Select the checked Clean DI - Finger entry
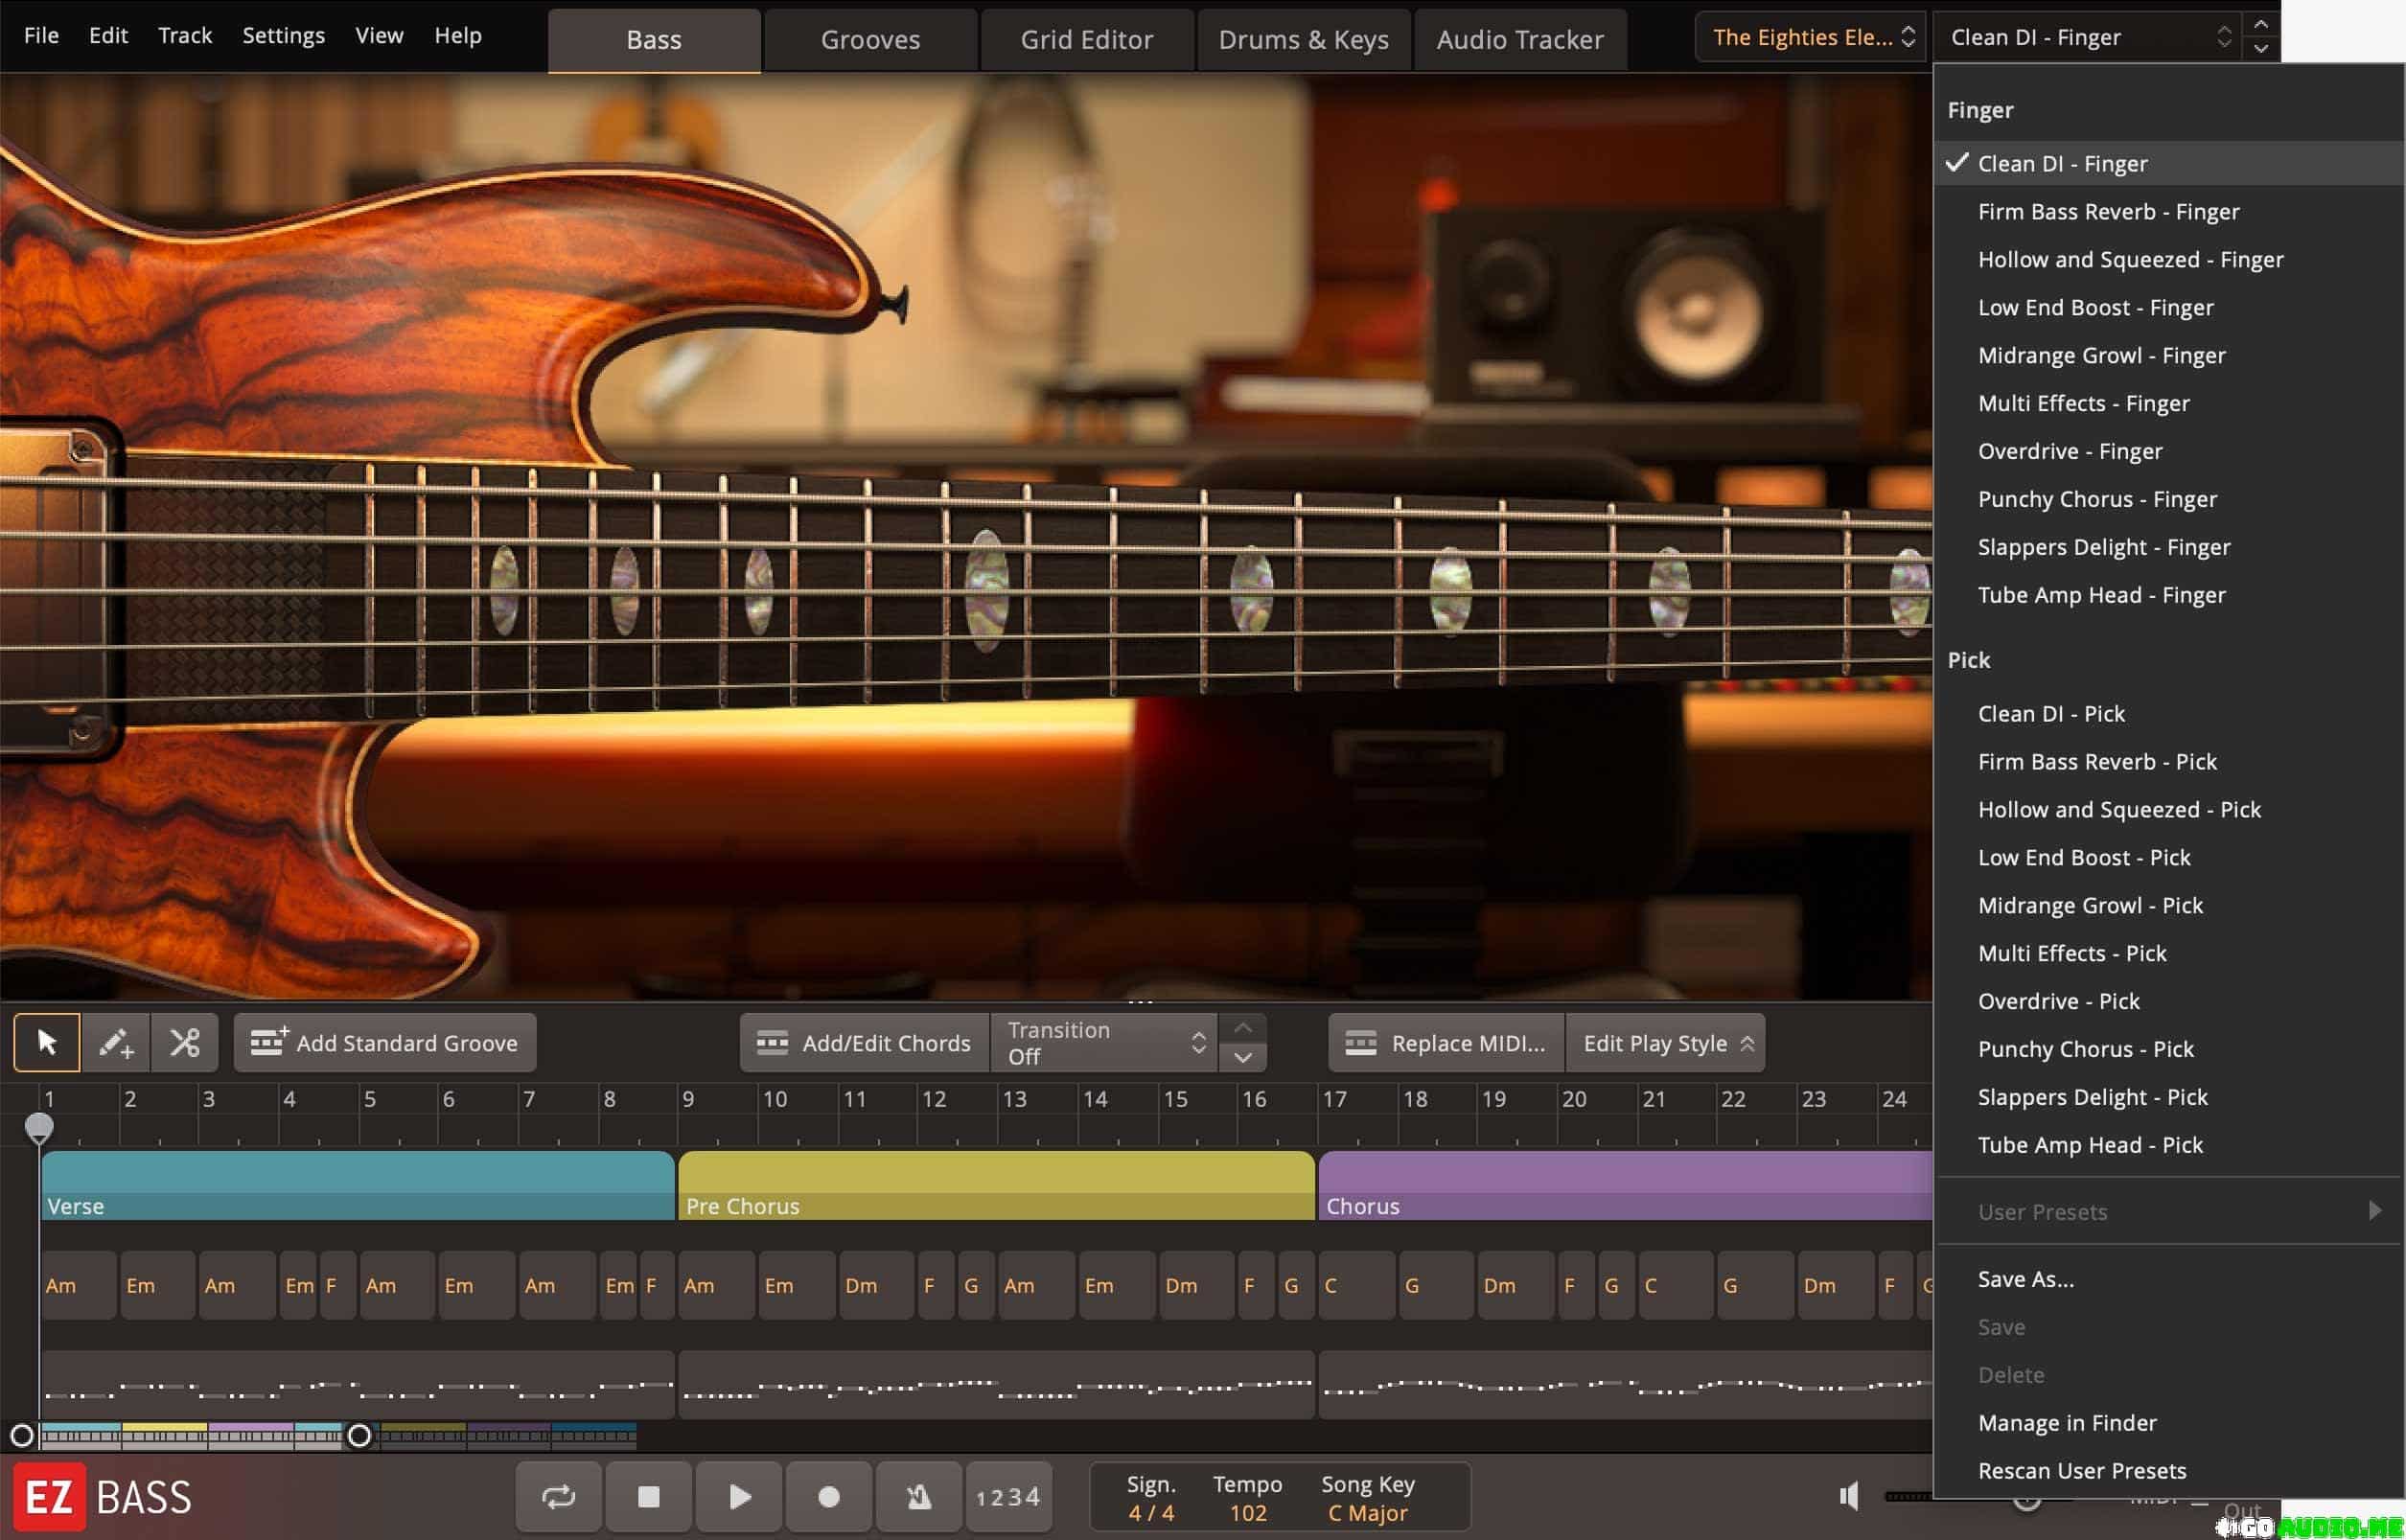This screenshot has width=2406, height=1540. 2168,163
